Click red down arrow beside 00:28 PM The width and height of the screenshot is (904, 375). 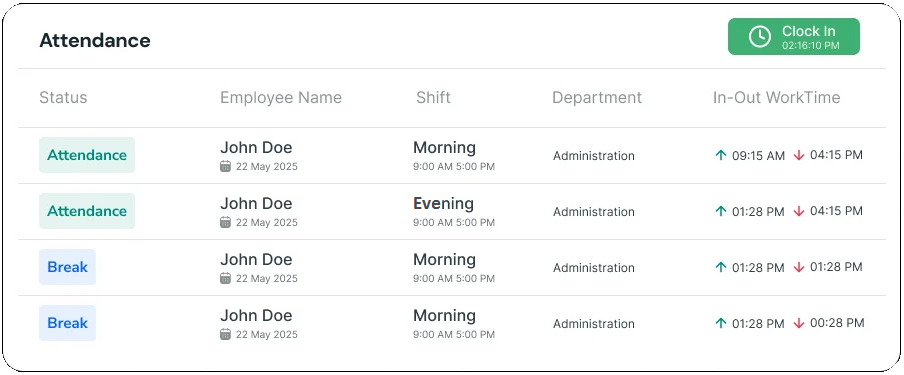point(798,323)
